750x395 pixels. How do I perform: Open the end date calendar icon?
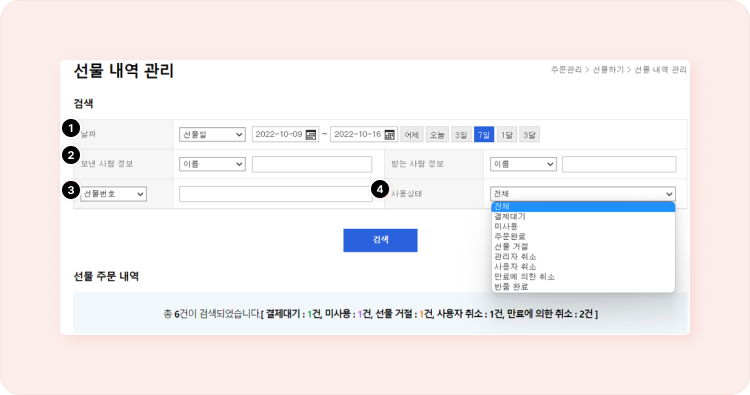(390, 135)
